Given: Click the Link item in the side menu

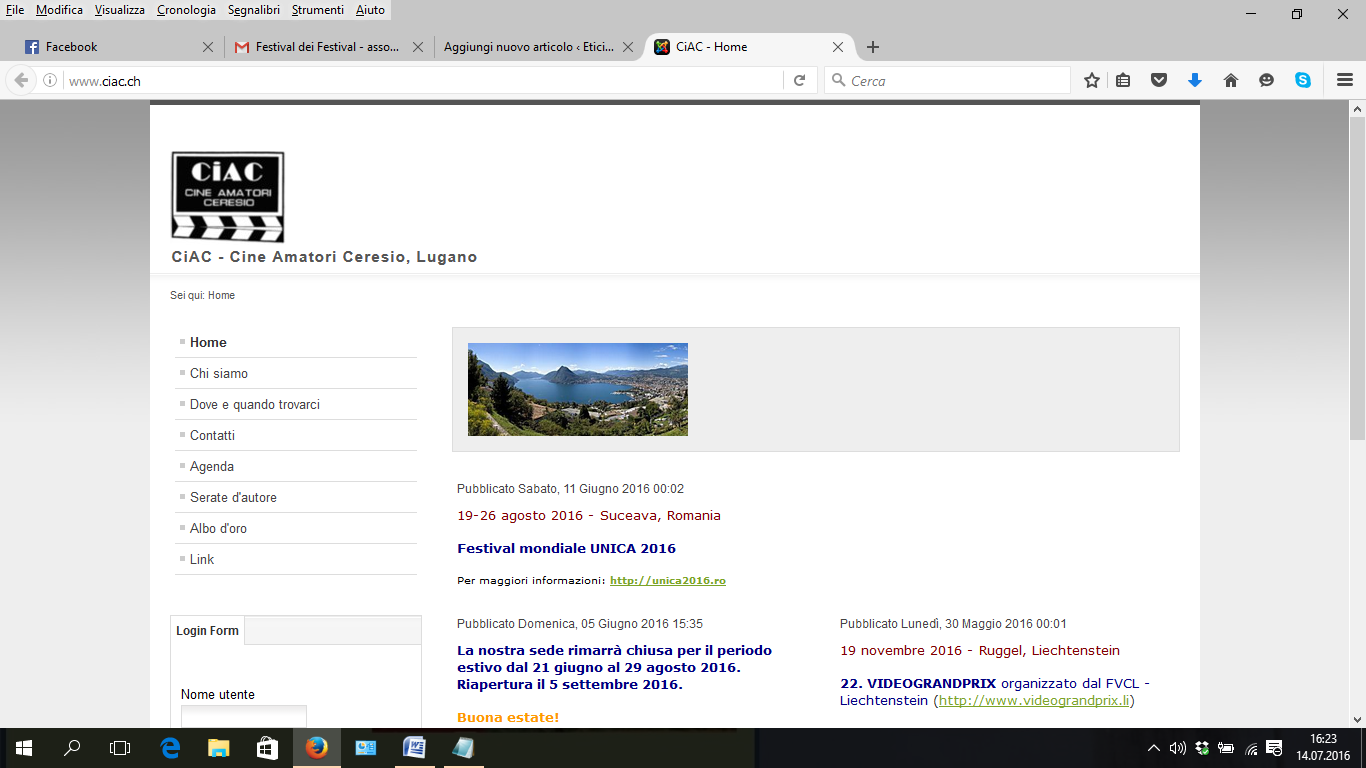Looking at the screenshot, I should (202, 559).
